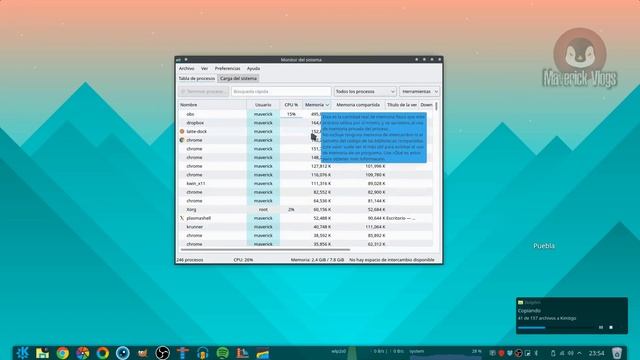Screen dimensions: 640x360
Task: Open the volume tray icon
Action: point(571,353)
